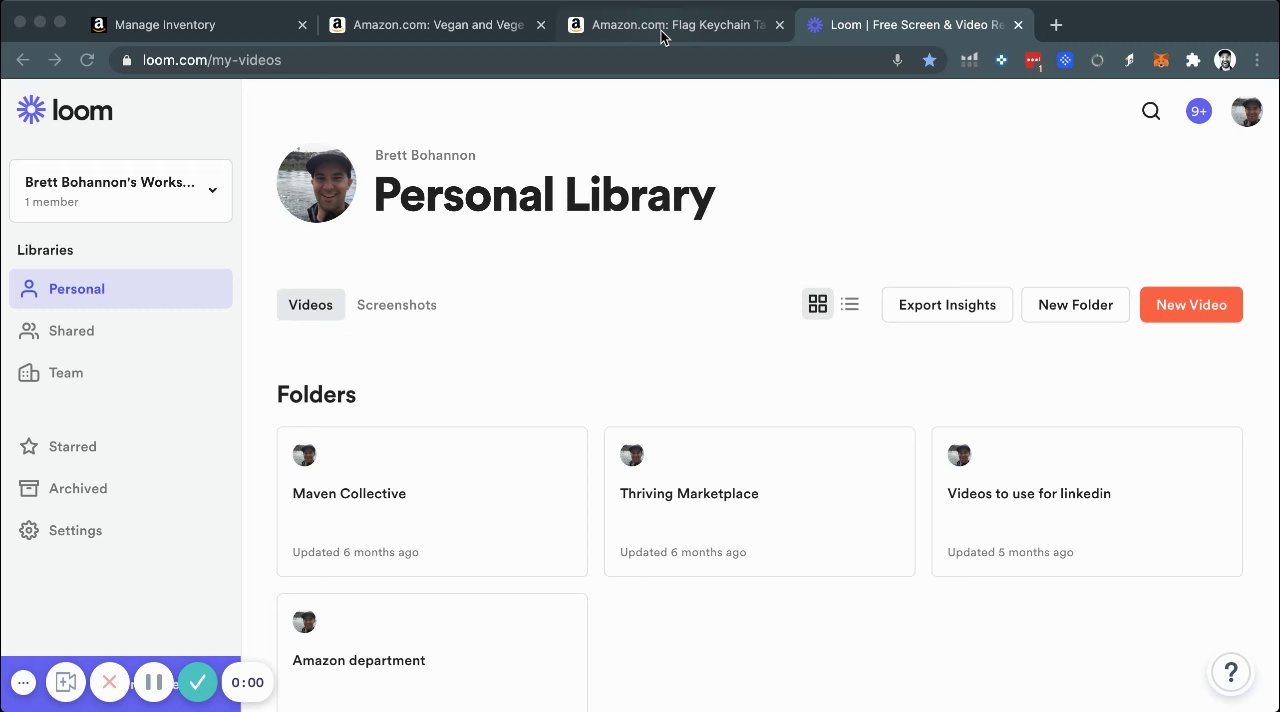
Task: Switch to list view layout
Action: click(x=850, y=304)
